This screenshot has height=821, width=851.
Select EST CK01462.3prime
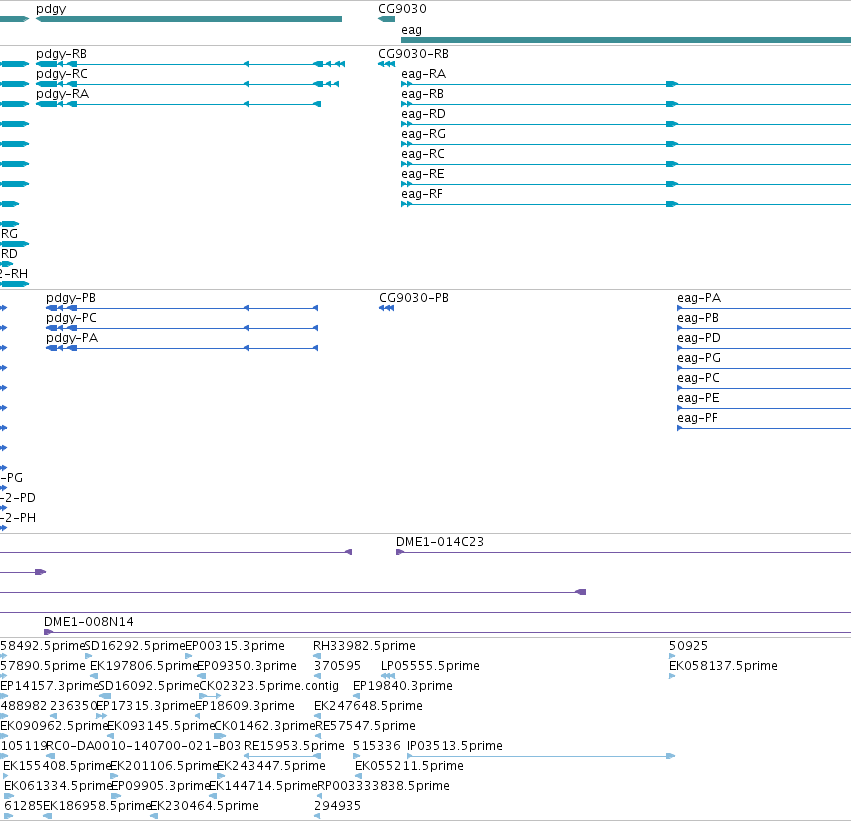coord(265,726)
